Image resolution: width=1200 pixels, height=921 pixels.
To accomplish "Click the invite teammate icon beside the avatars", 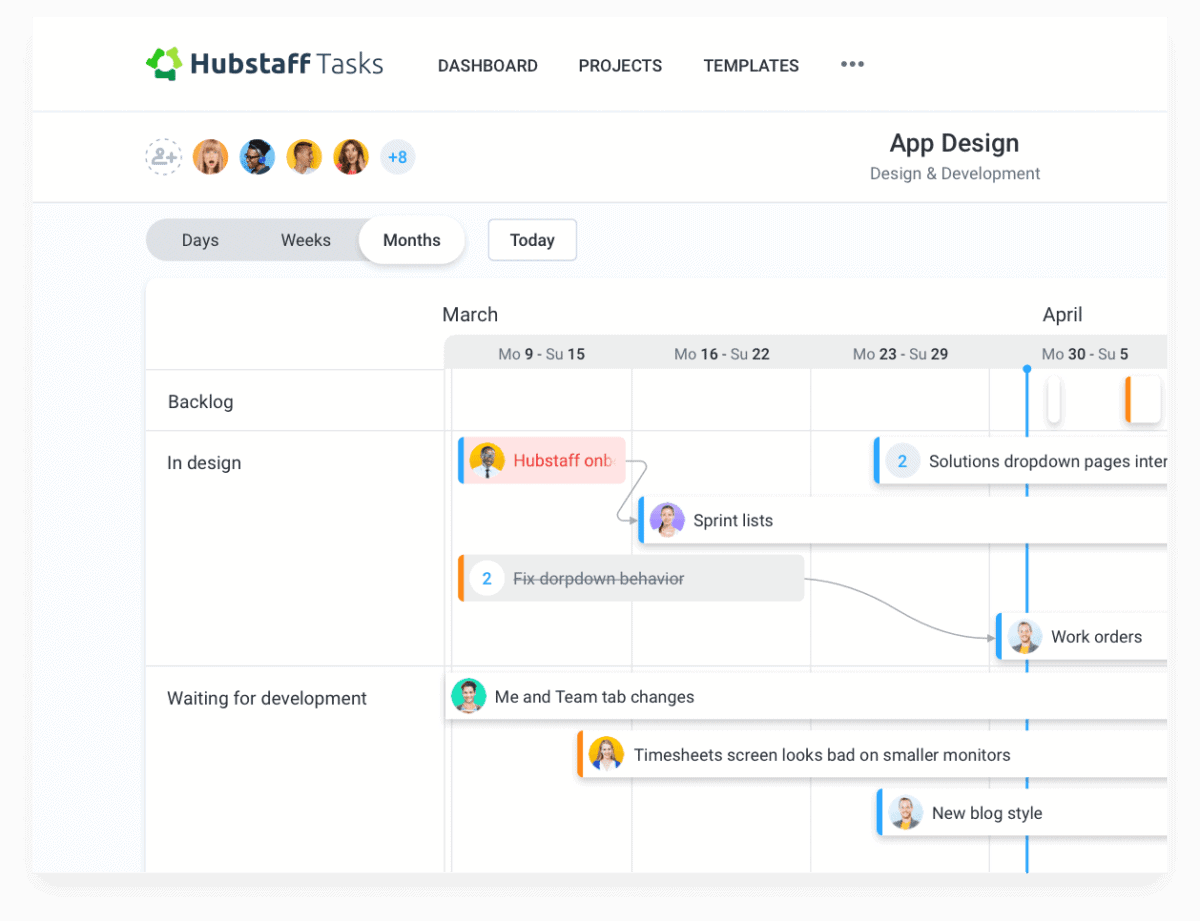I will [x=163, y=157].
